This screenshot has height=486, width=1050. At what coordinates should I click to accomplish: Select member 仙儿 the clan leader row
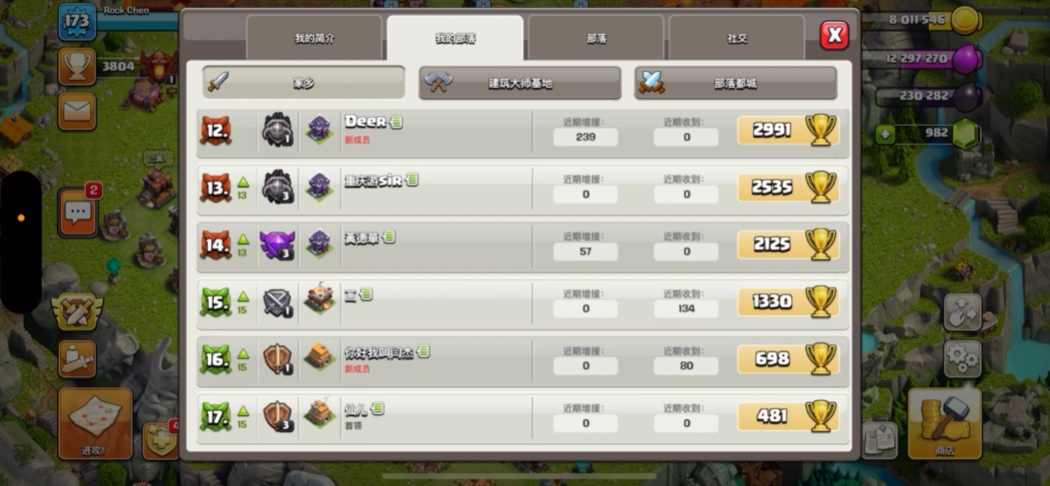tap(522, 419)
